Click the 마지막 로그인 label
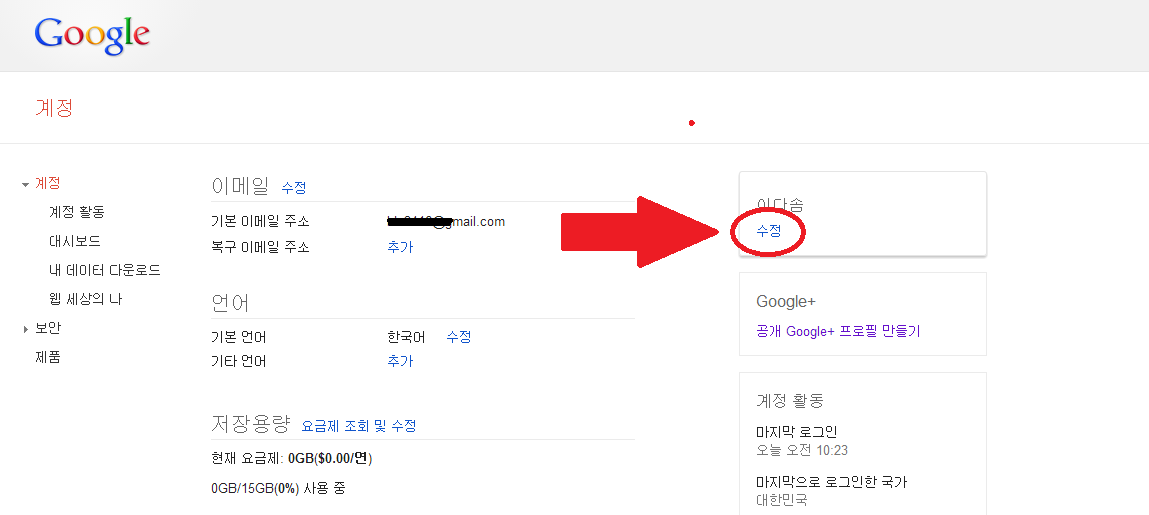 [x=797, y=432]
